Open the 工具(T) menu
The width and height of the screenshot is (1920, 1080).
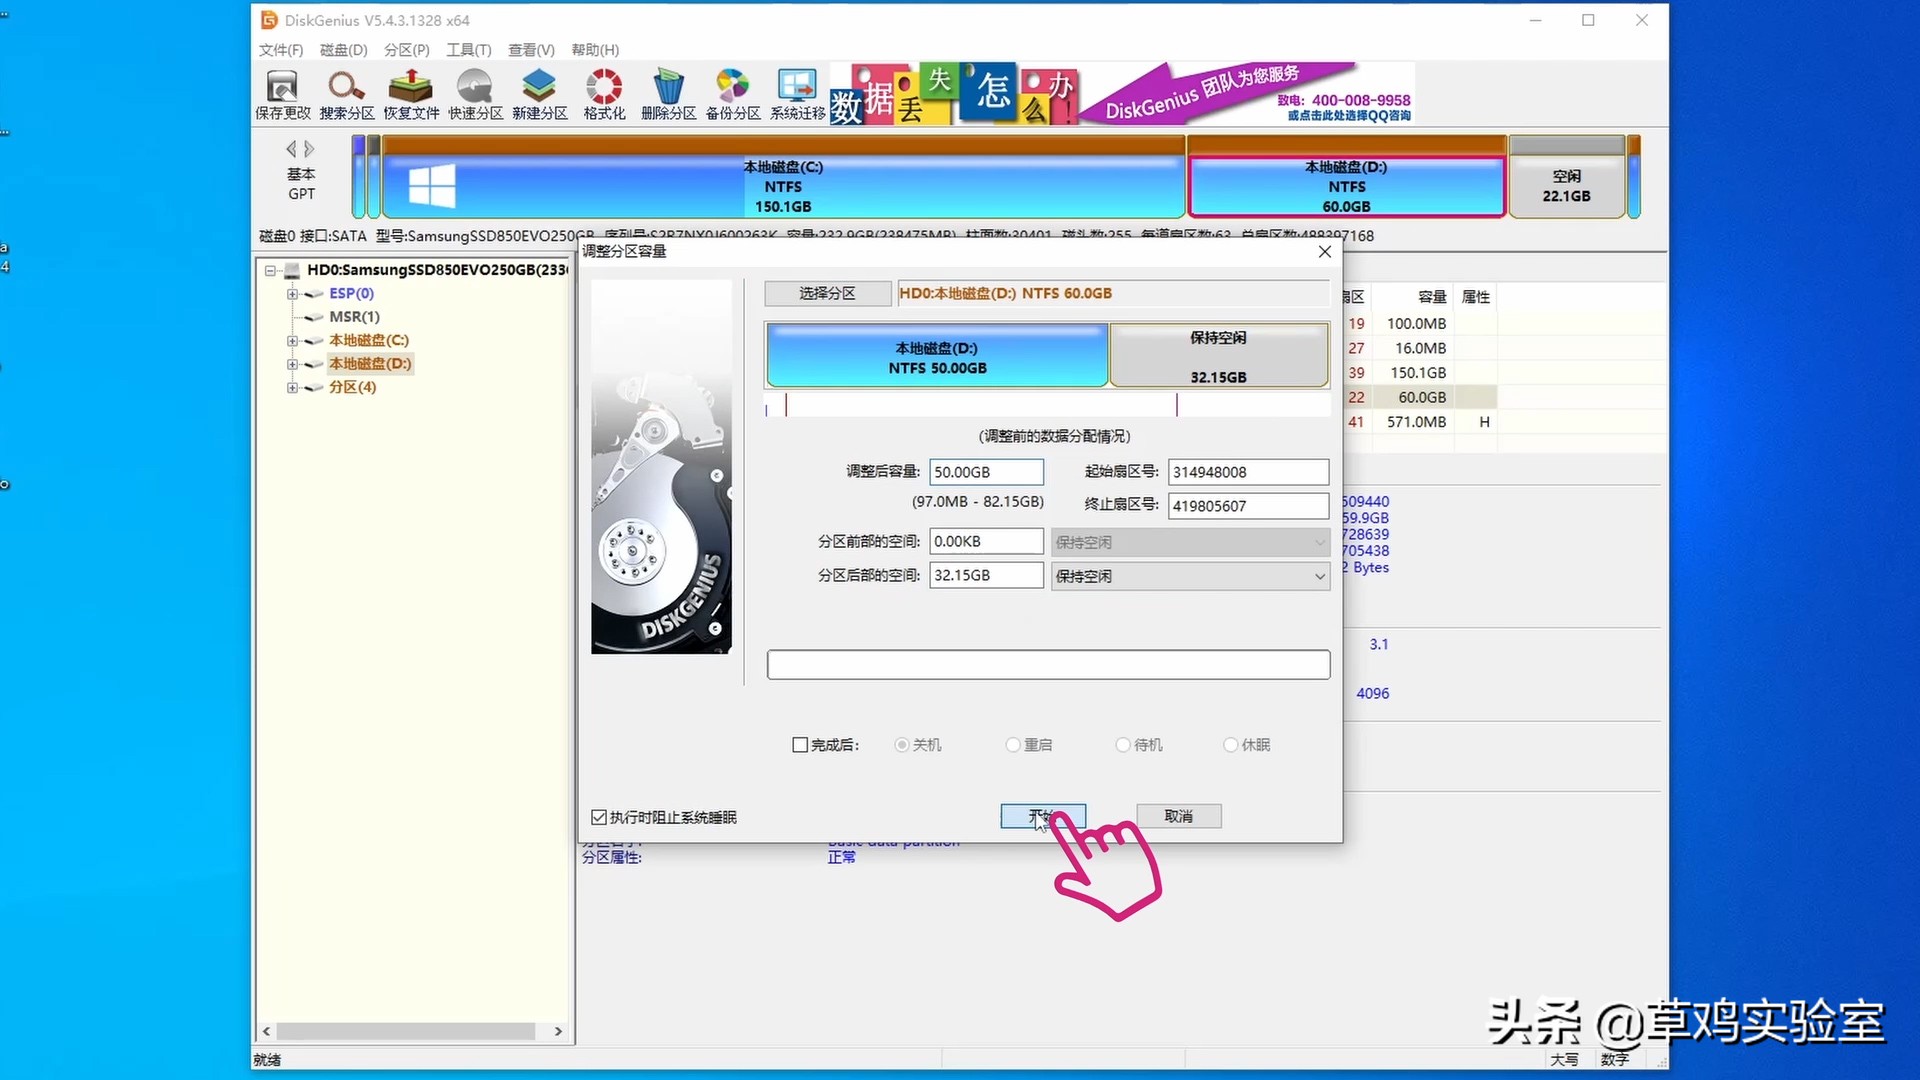(468, 50)
